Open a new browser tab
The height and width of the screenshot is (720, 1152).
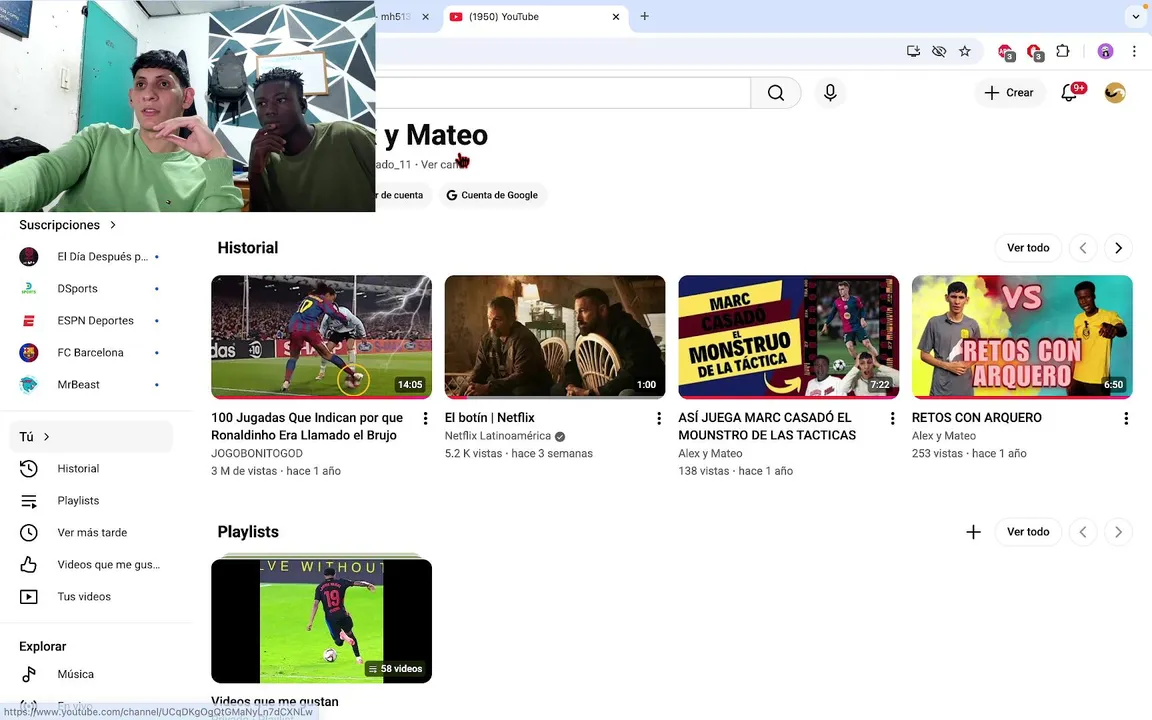click(644, 16)
